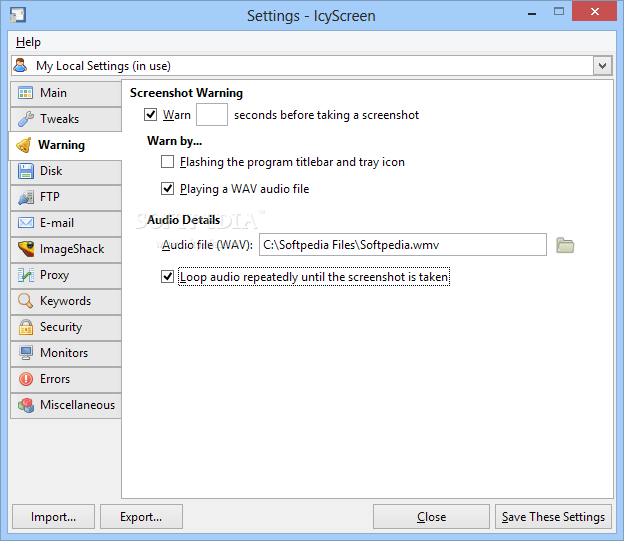Viewport: 624px width, 541px height.
Task: Open the Miscellaneous tab
Action: pos(66,405)
